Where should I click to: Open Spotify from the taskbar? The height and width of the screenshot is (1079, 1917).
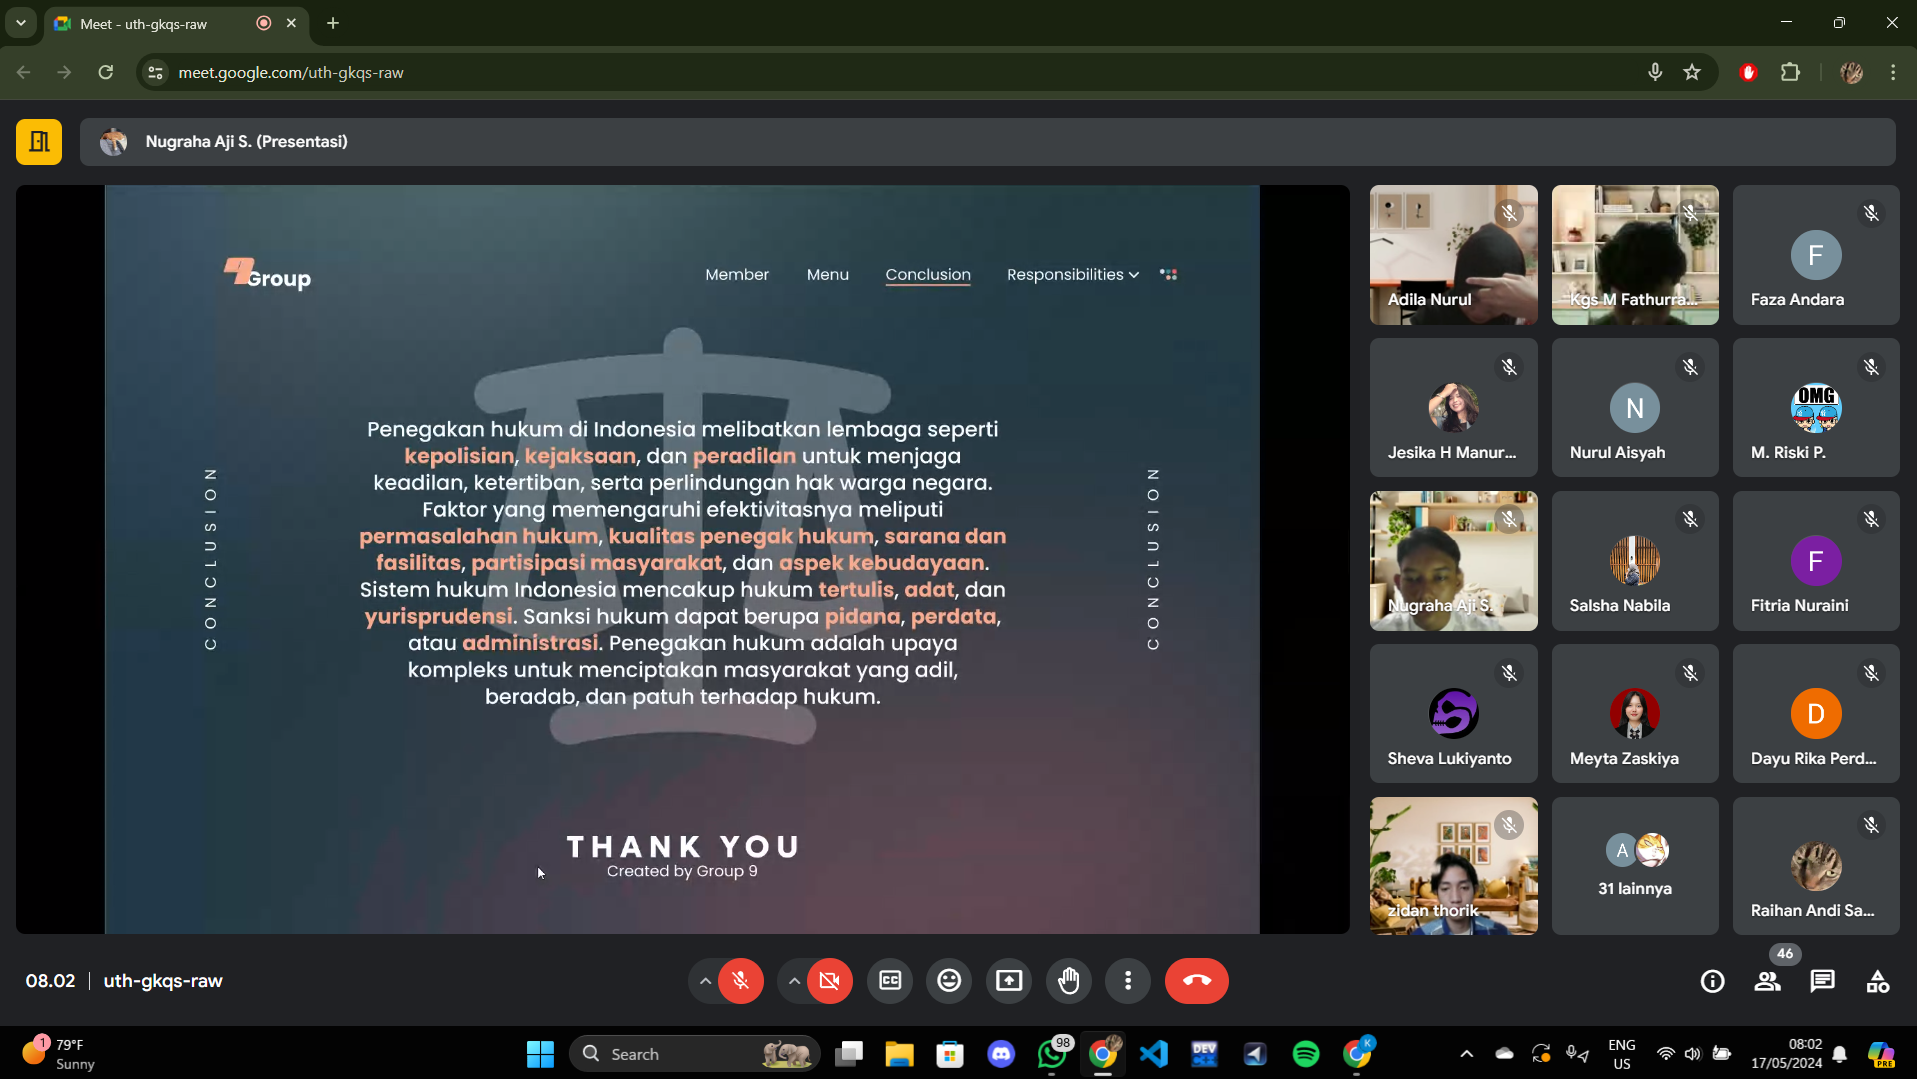click(x=1306, y=1054)
